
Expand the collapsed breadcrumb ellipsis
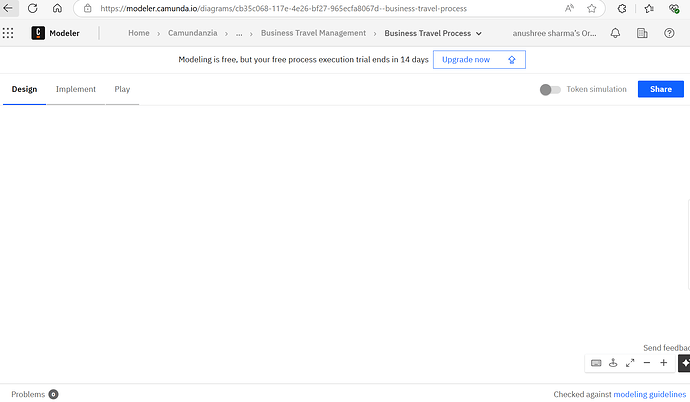[239, 33]
